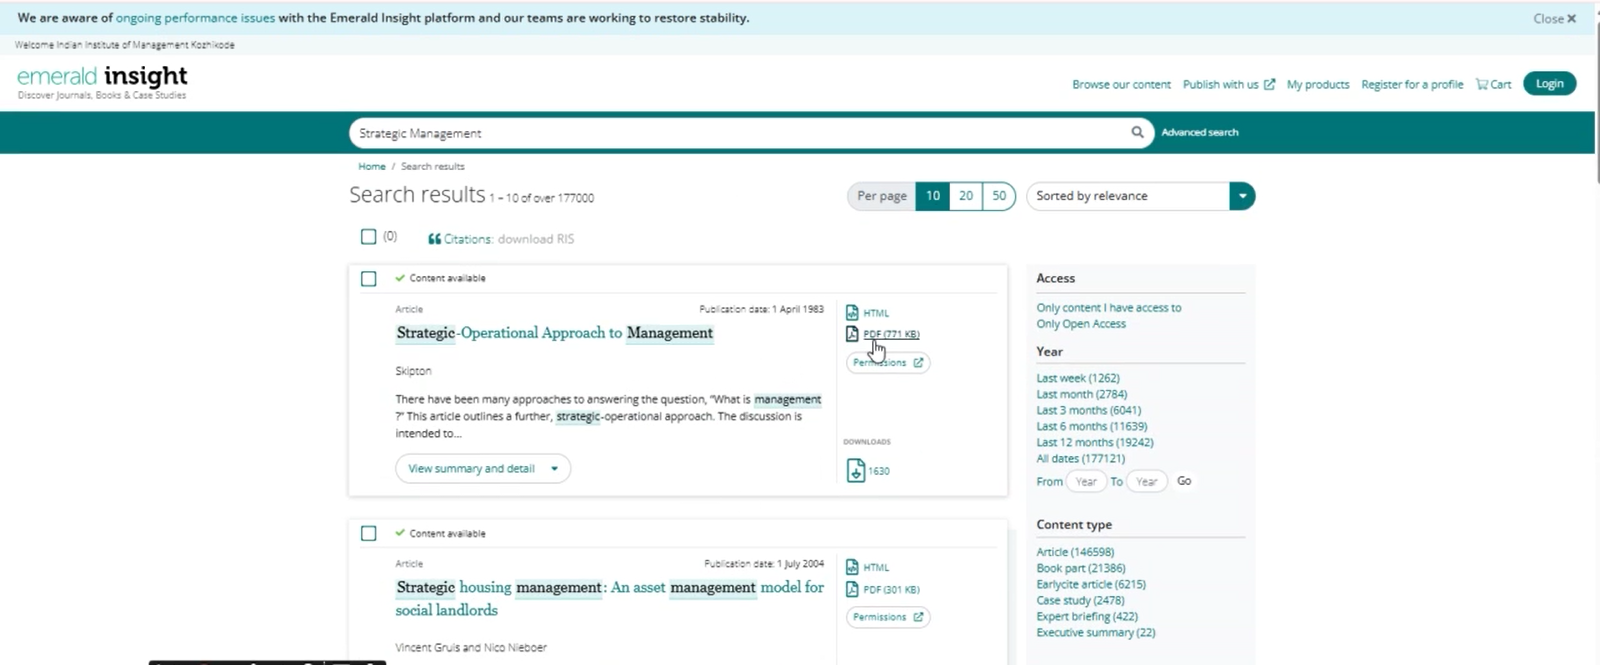The image size is (1600, 665).
Task: Click Citations download RIS quote icon
Action: pos(434,239)
